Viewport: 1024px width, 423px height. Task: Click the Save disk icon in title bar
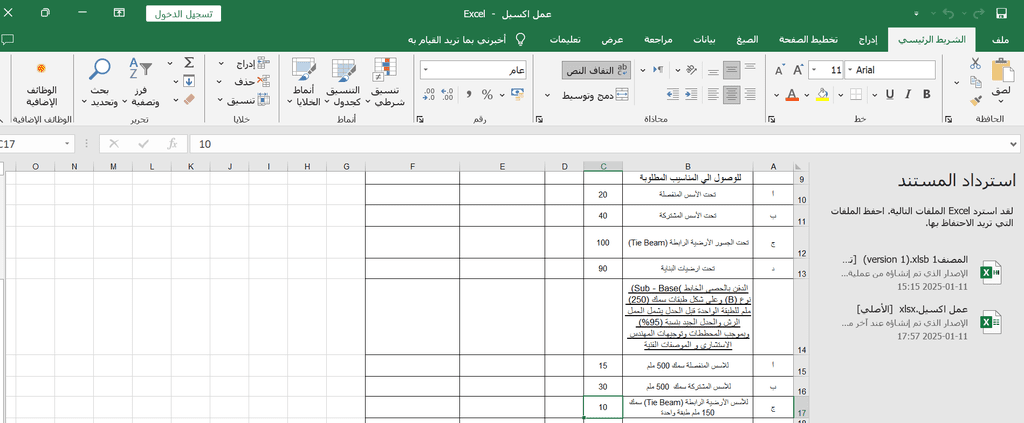[1000, 14]
